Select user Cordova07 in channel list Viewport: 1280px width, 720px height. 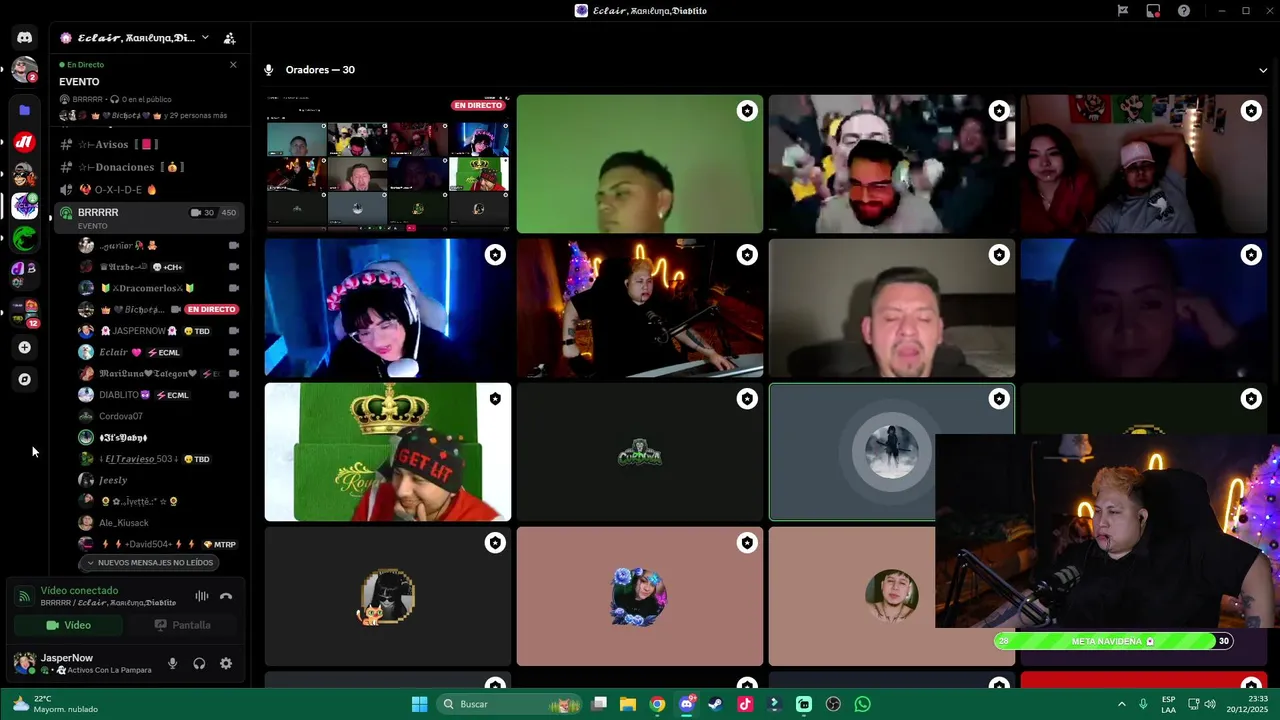point(159,416)
